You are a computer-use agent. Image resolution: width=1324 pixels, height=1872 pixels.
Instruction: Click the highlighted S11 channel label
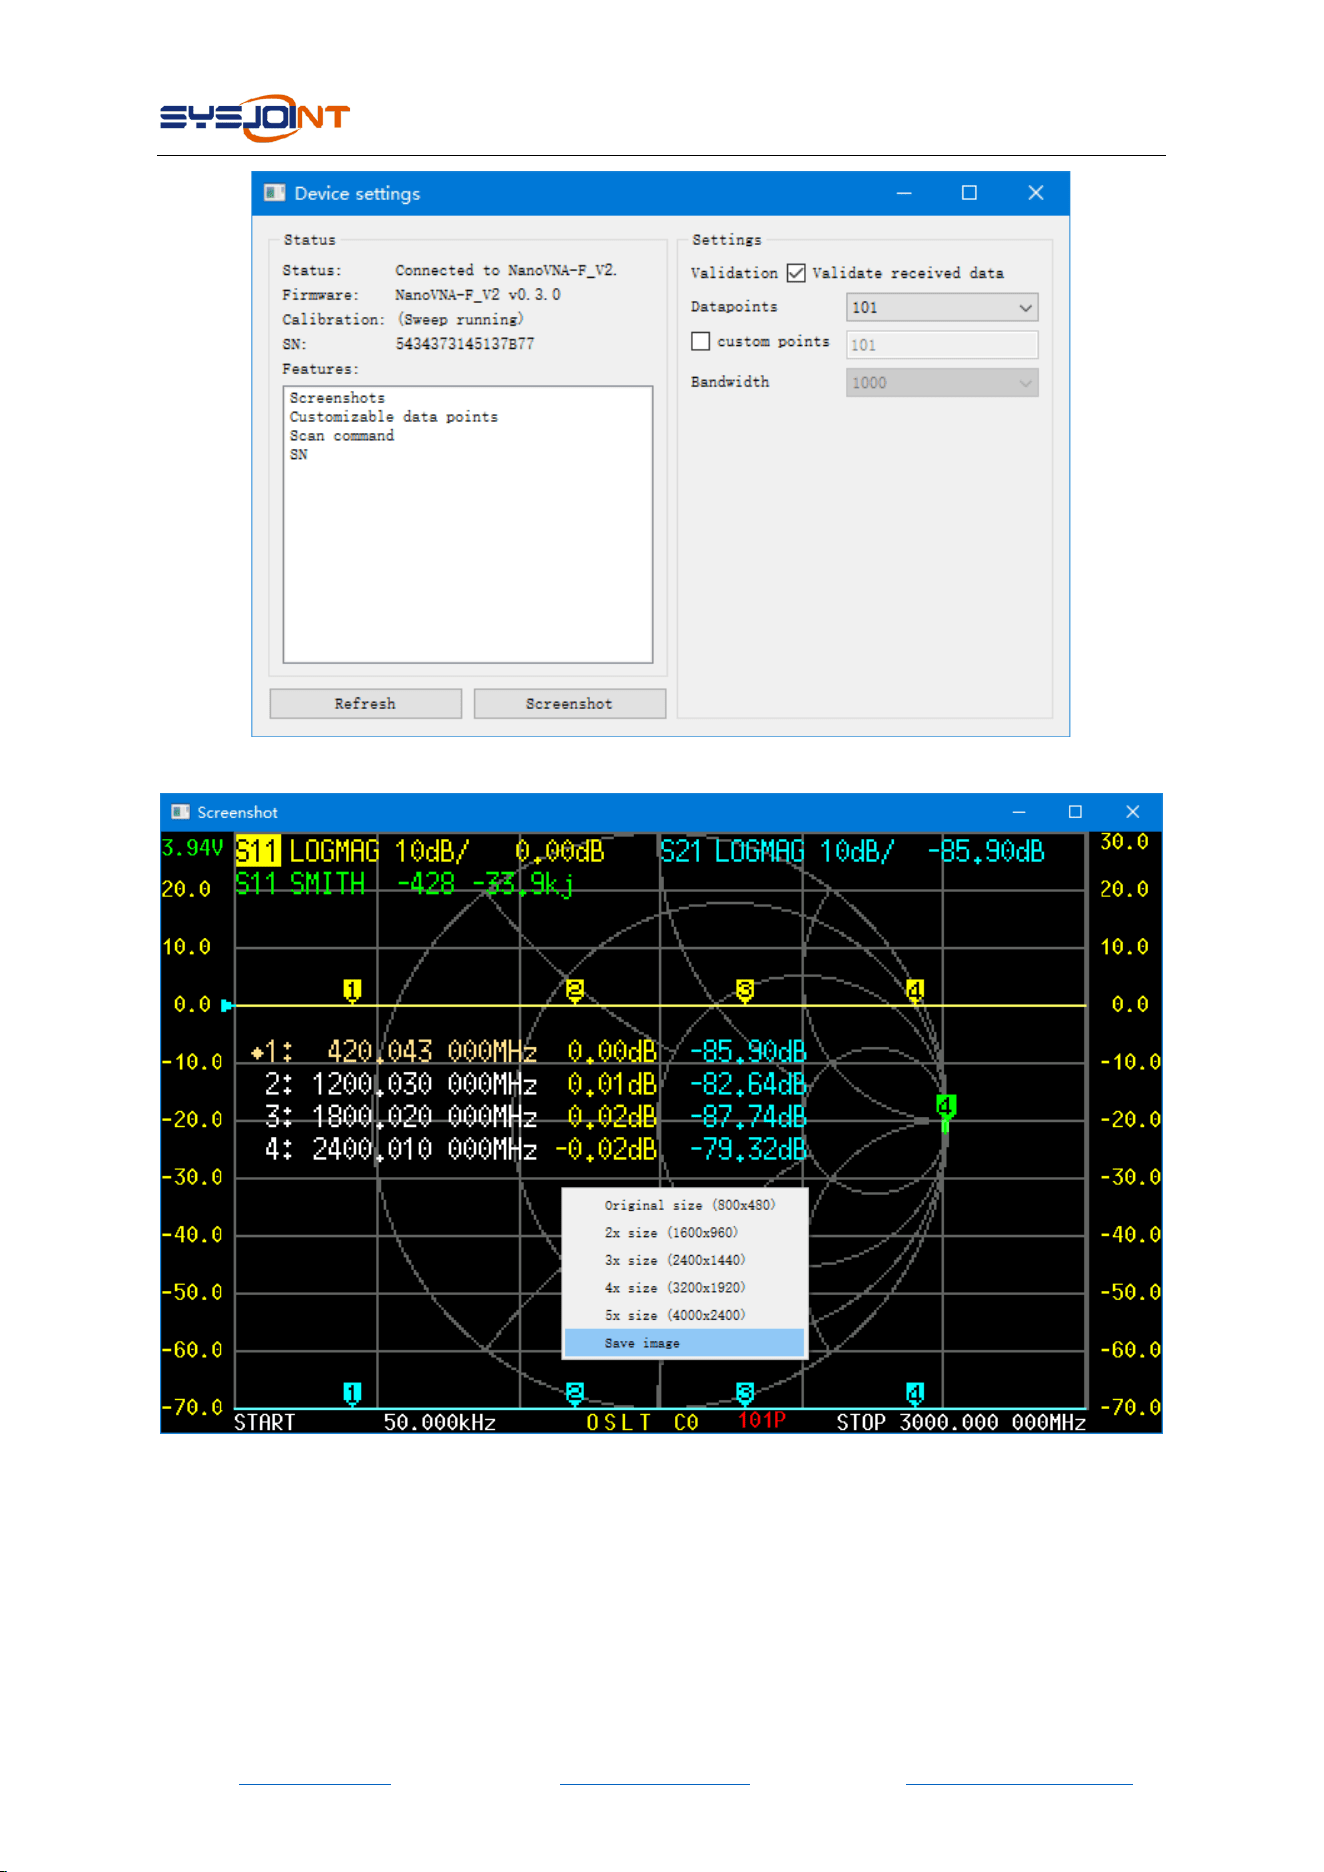(258, 851)
